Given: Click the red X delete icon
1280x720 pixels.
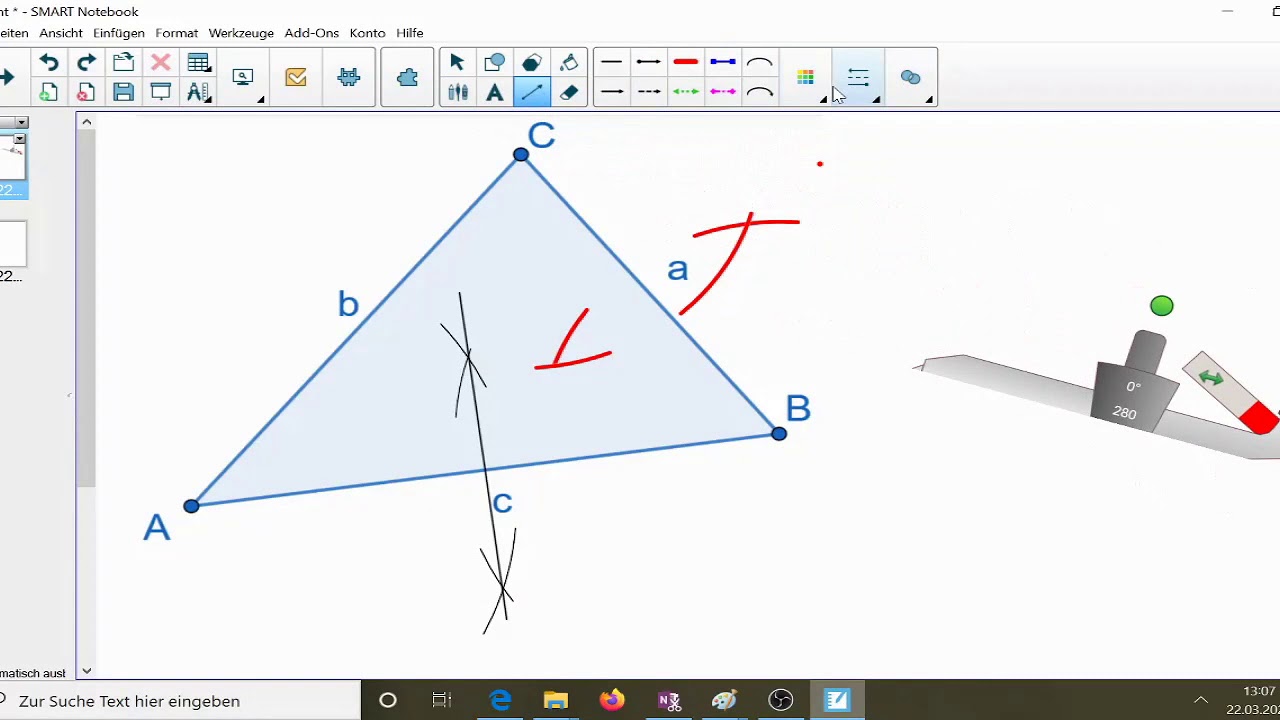Looking at the screenshot, I should (160, 63).
